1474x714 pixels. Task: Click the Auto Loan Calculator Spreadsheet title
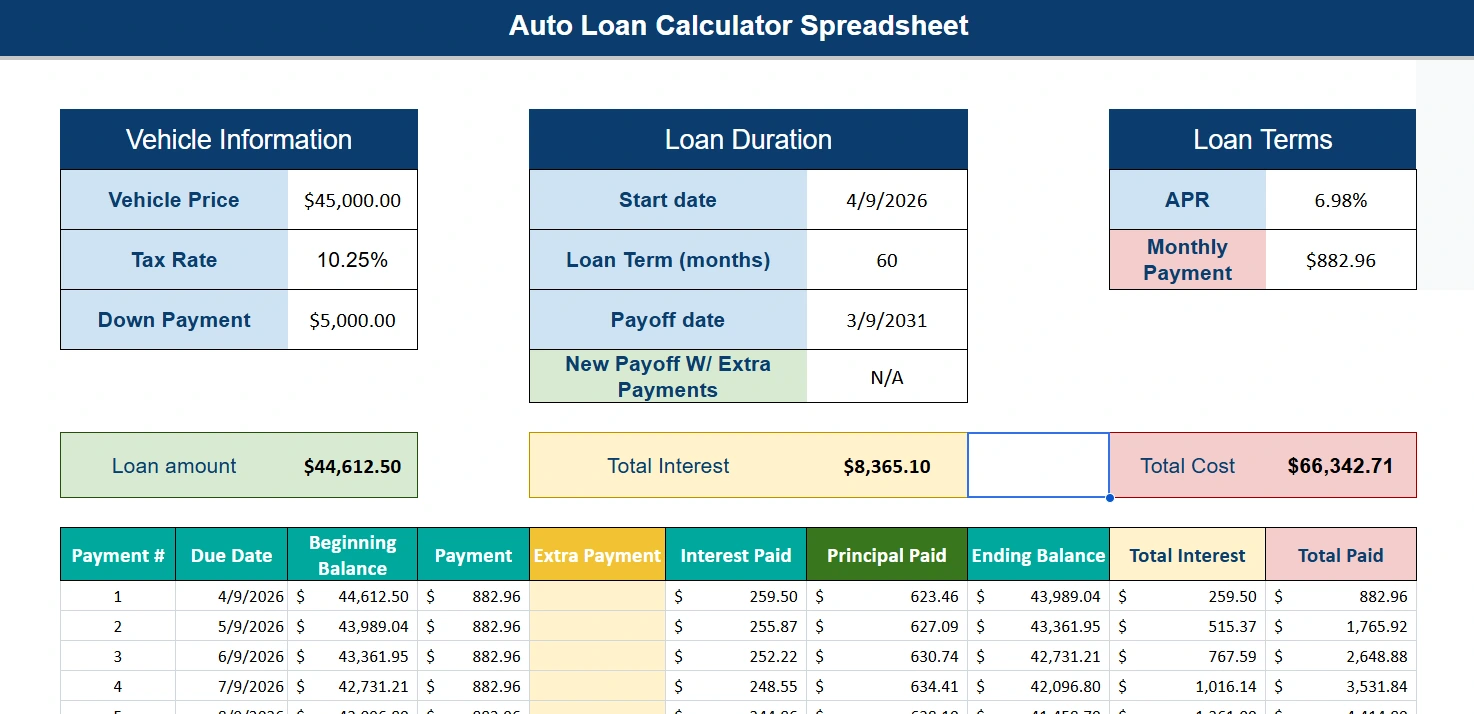pyautogui.click(x=737, y=26)
